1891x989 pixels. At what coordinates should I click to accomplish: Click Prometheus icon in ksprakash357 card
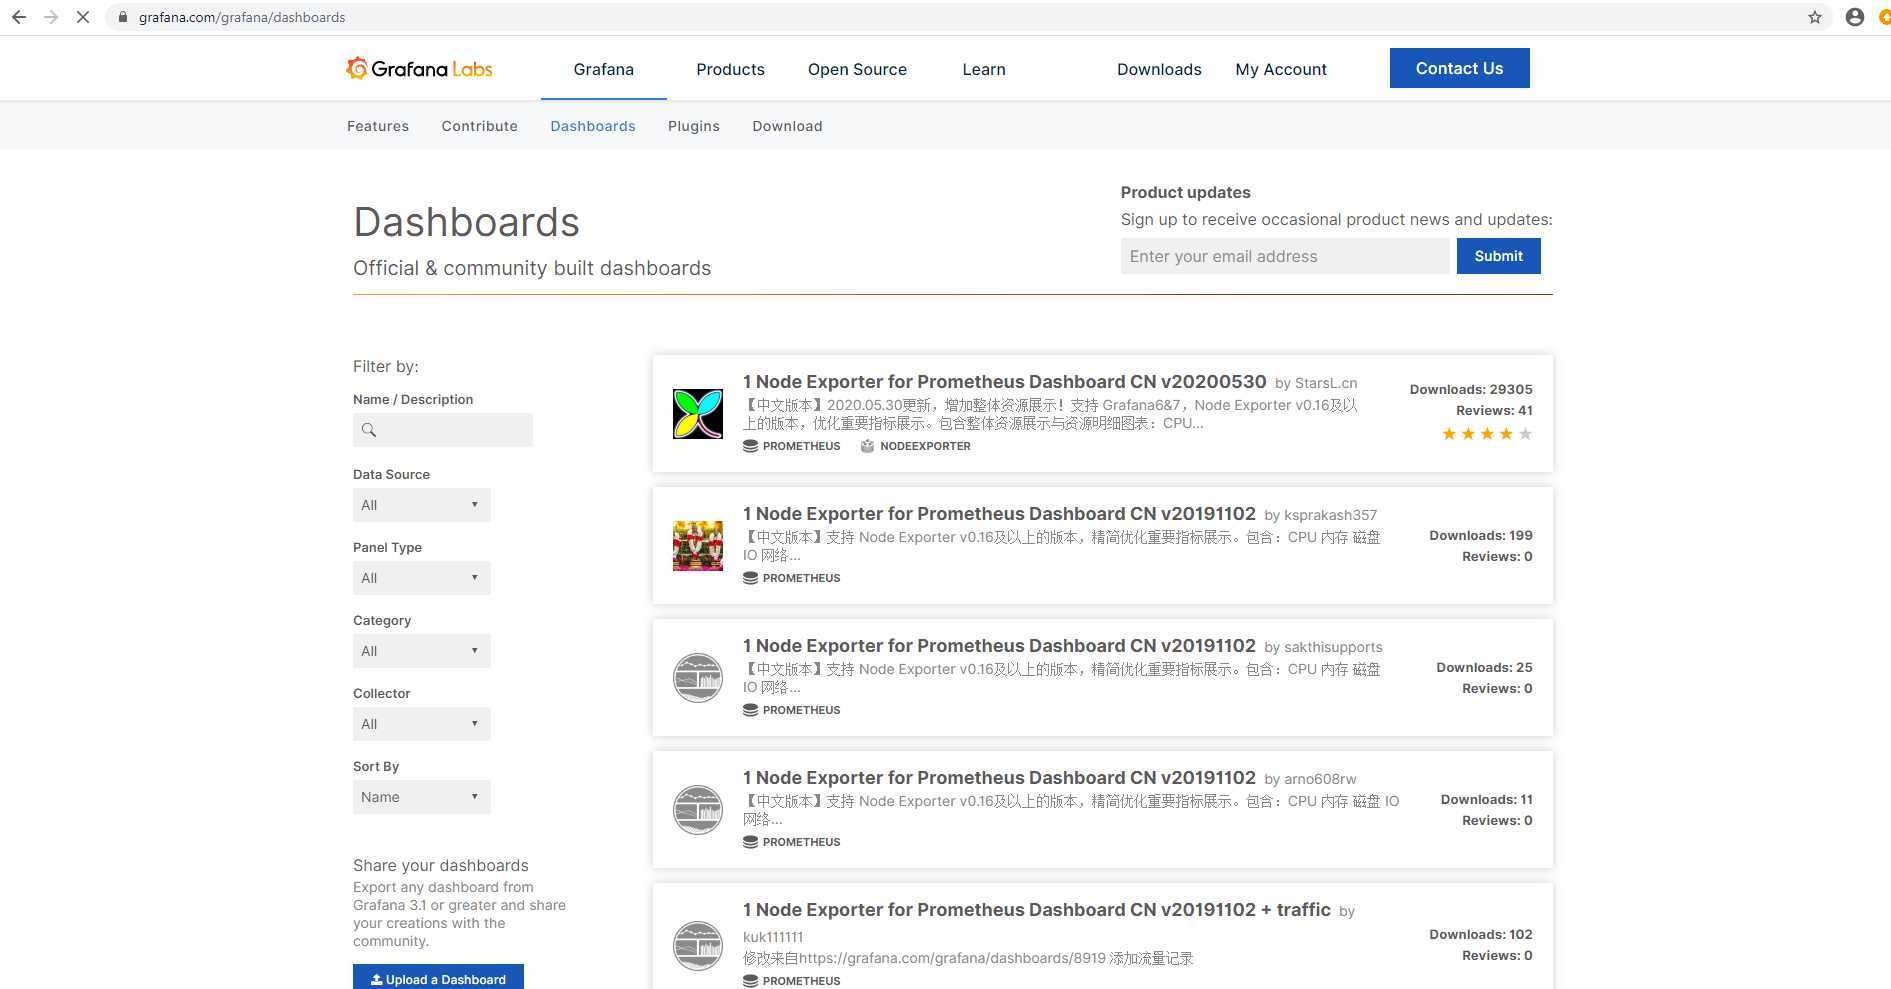(x=750, y=578)
